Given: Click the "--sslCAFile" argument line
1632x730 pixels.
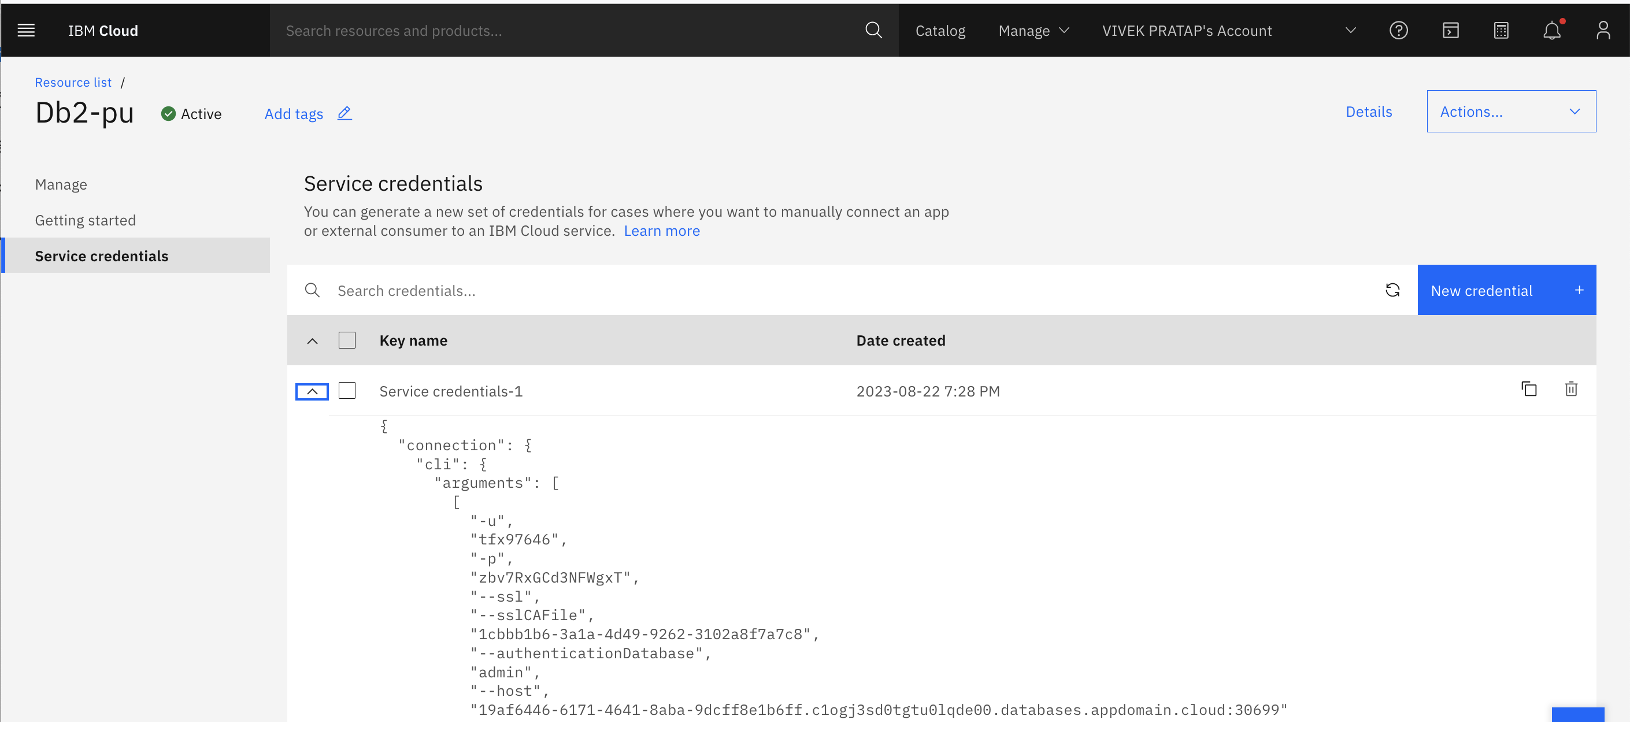Looking at the screenshot, I should click(x=532, y=616).
